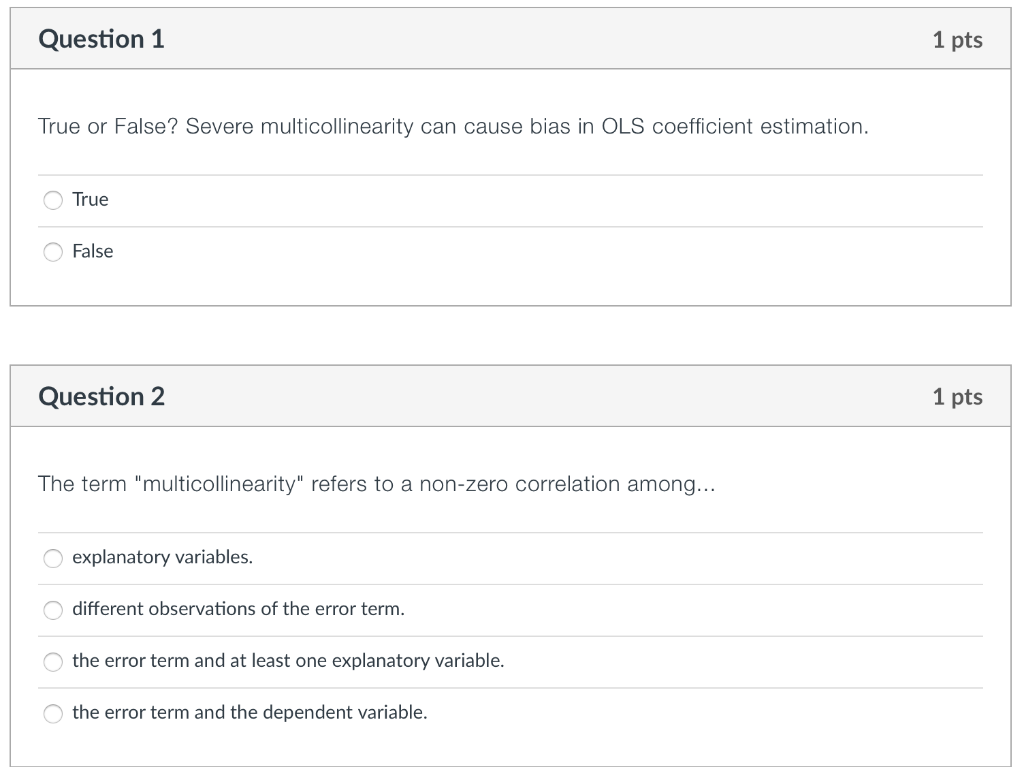This screenshot has width=1024, height=767.
Task: Click the "Question 1" heading
Action: pyautogui.click(x=101, y=39)
